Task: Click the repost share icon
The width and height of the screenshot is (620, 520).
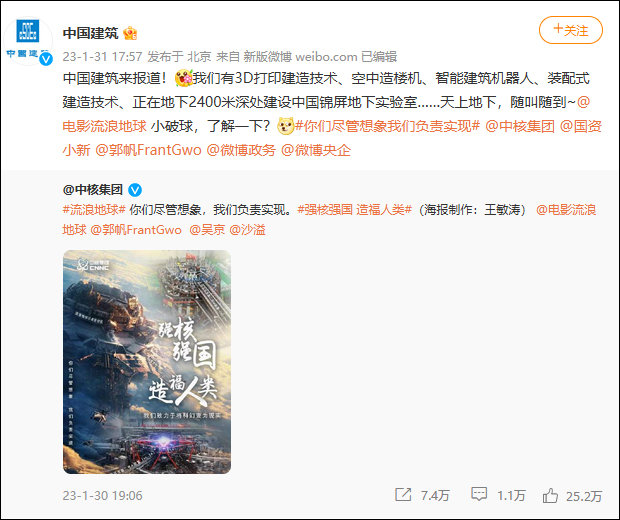Action: (x=403, y=495)
